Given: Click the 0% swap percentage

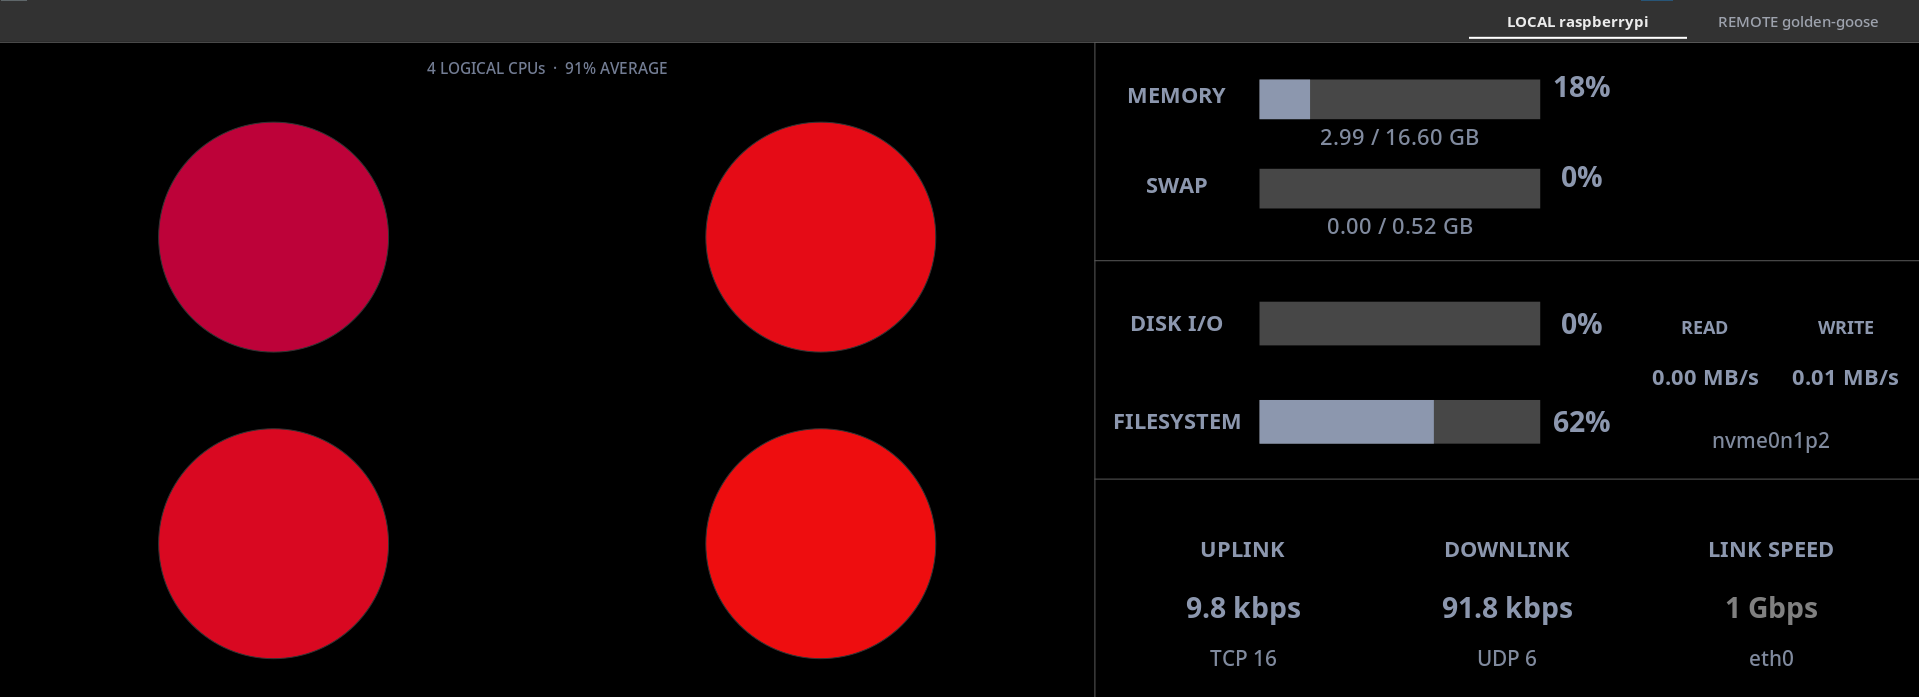Looking at the screenshot, I should click(1581, 177).
